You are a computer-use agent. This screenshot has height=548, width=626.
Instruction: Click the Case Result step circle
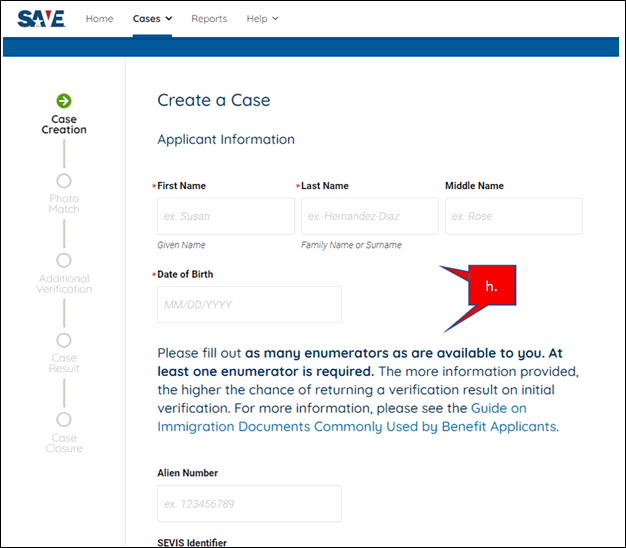tap(64, 340)
